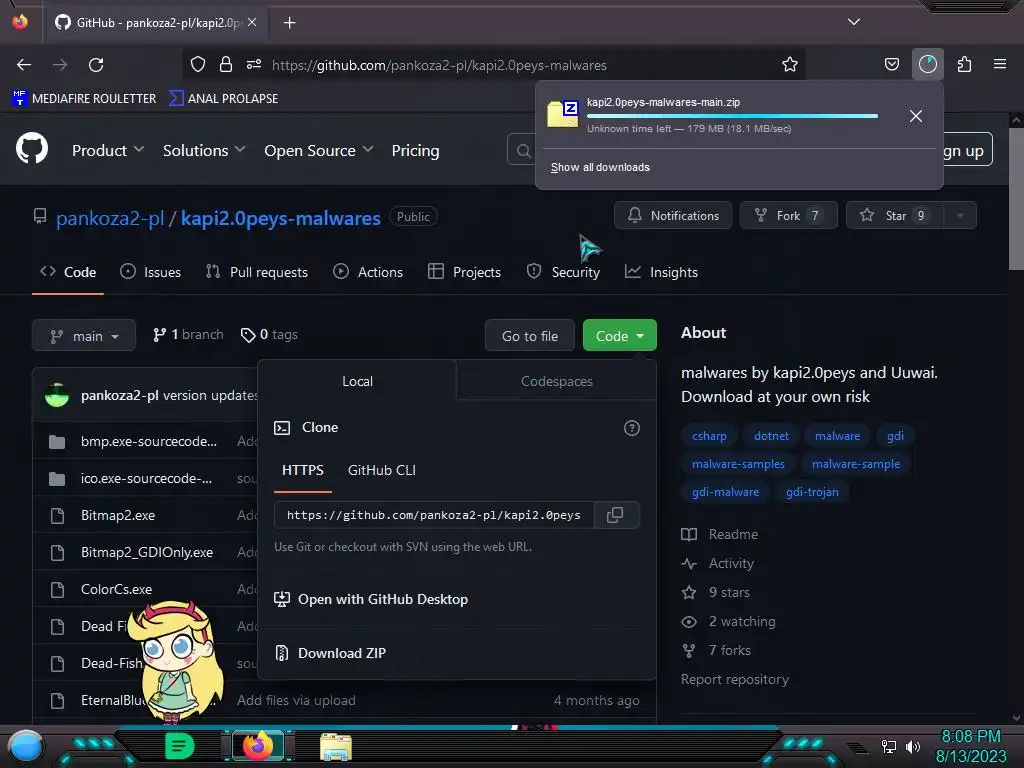Open the main branch selector
Image resolution: width=1024 pixels, height=768 pixels.
coord(84,336)
